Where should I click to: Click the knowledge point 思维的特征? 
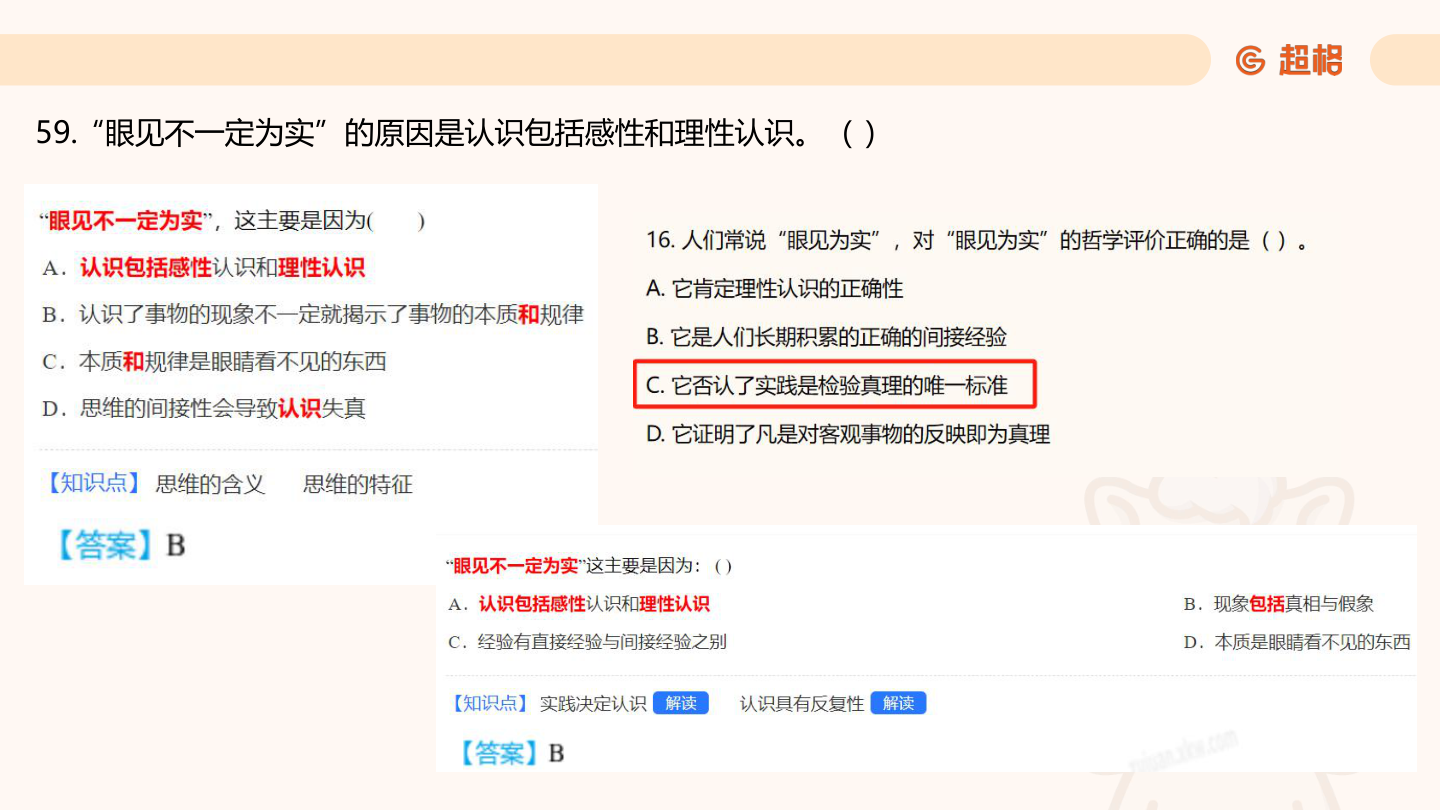tap(357, 484)
